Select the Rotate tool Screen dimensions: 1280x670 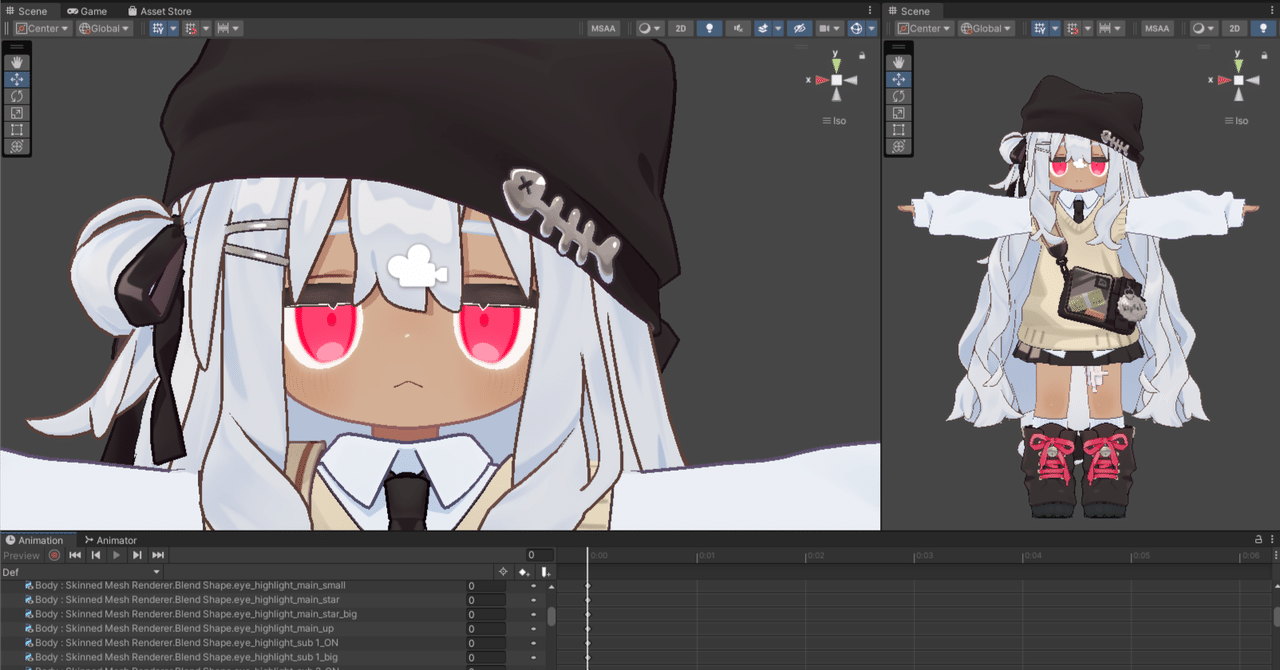[16, 96]
